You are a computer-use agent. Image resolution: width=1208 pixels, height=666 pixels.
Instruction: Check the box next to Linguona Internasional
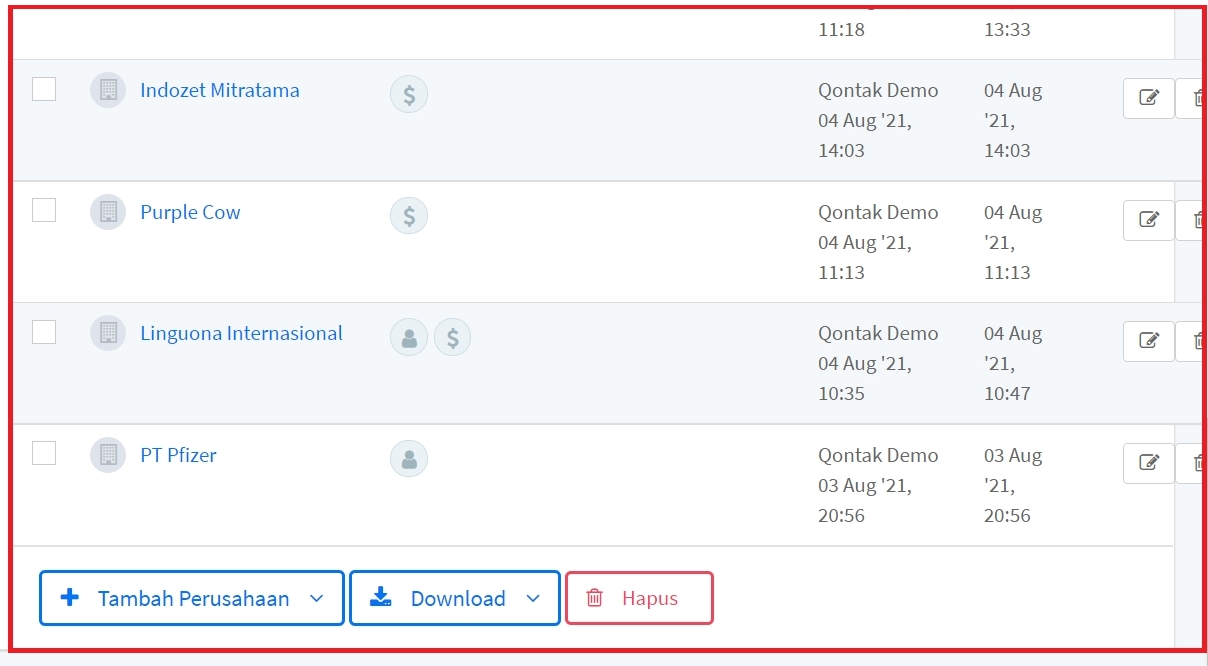pyautogui.click(x=44, y=332)
